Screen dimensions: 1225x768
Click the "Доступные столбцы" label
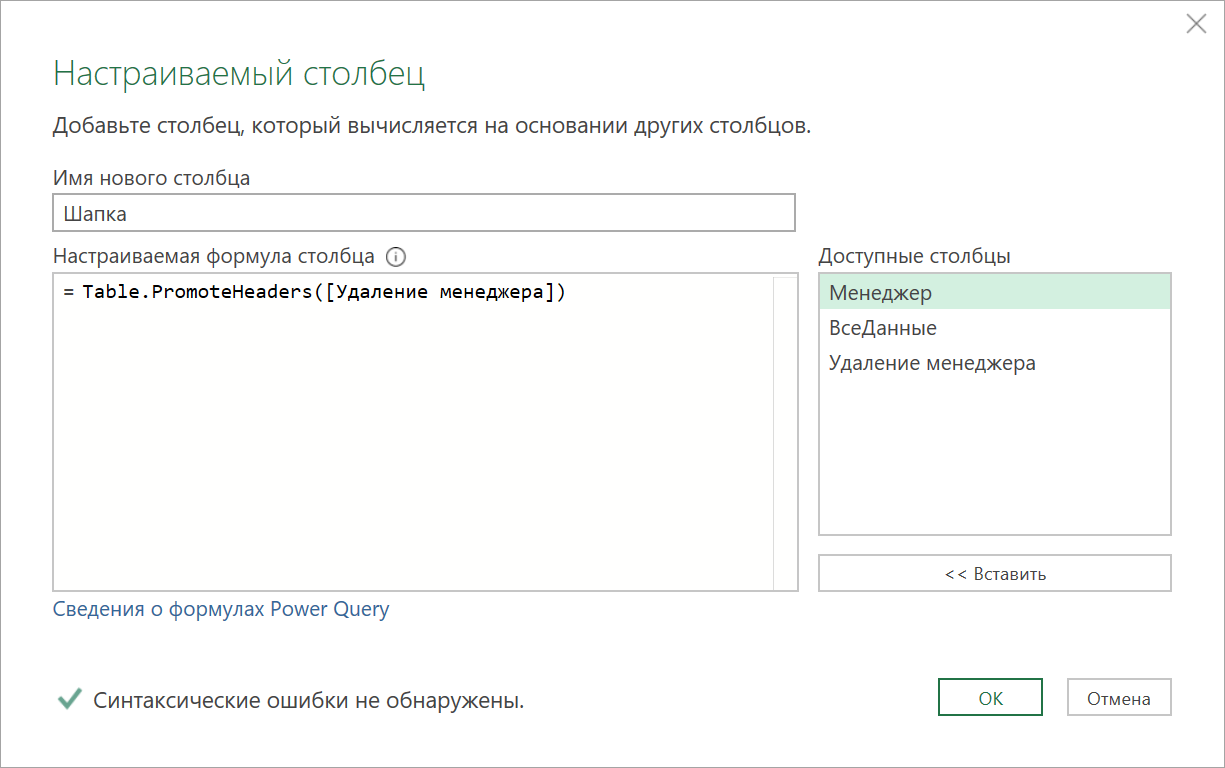pos(915,256)
